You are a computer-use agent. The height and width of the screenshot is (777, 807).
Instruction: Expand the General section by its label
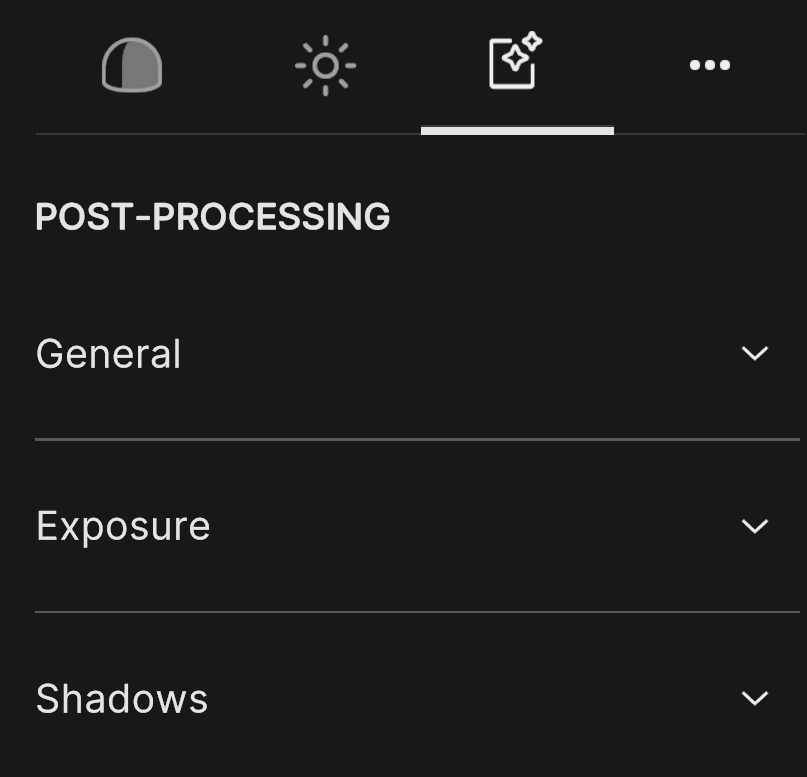[108, 354]
